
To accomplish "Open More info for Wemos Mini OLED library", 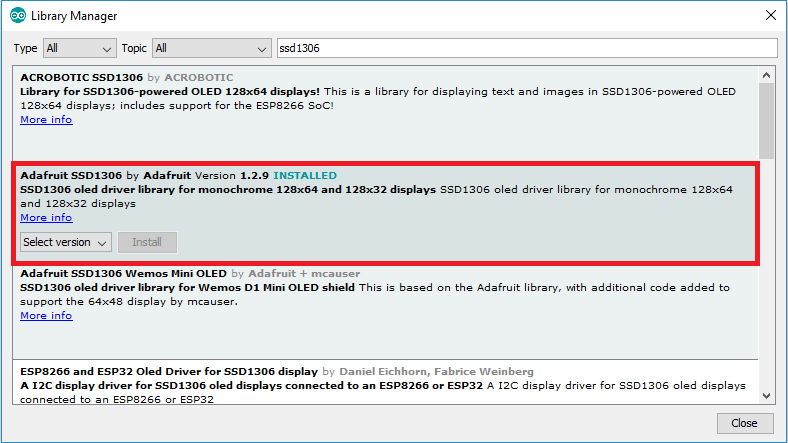I will point(46,316).
